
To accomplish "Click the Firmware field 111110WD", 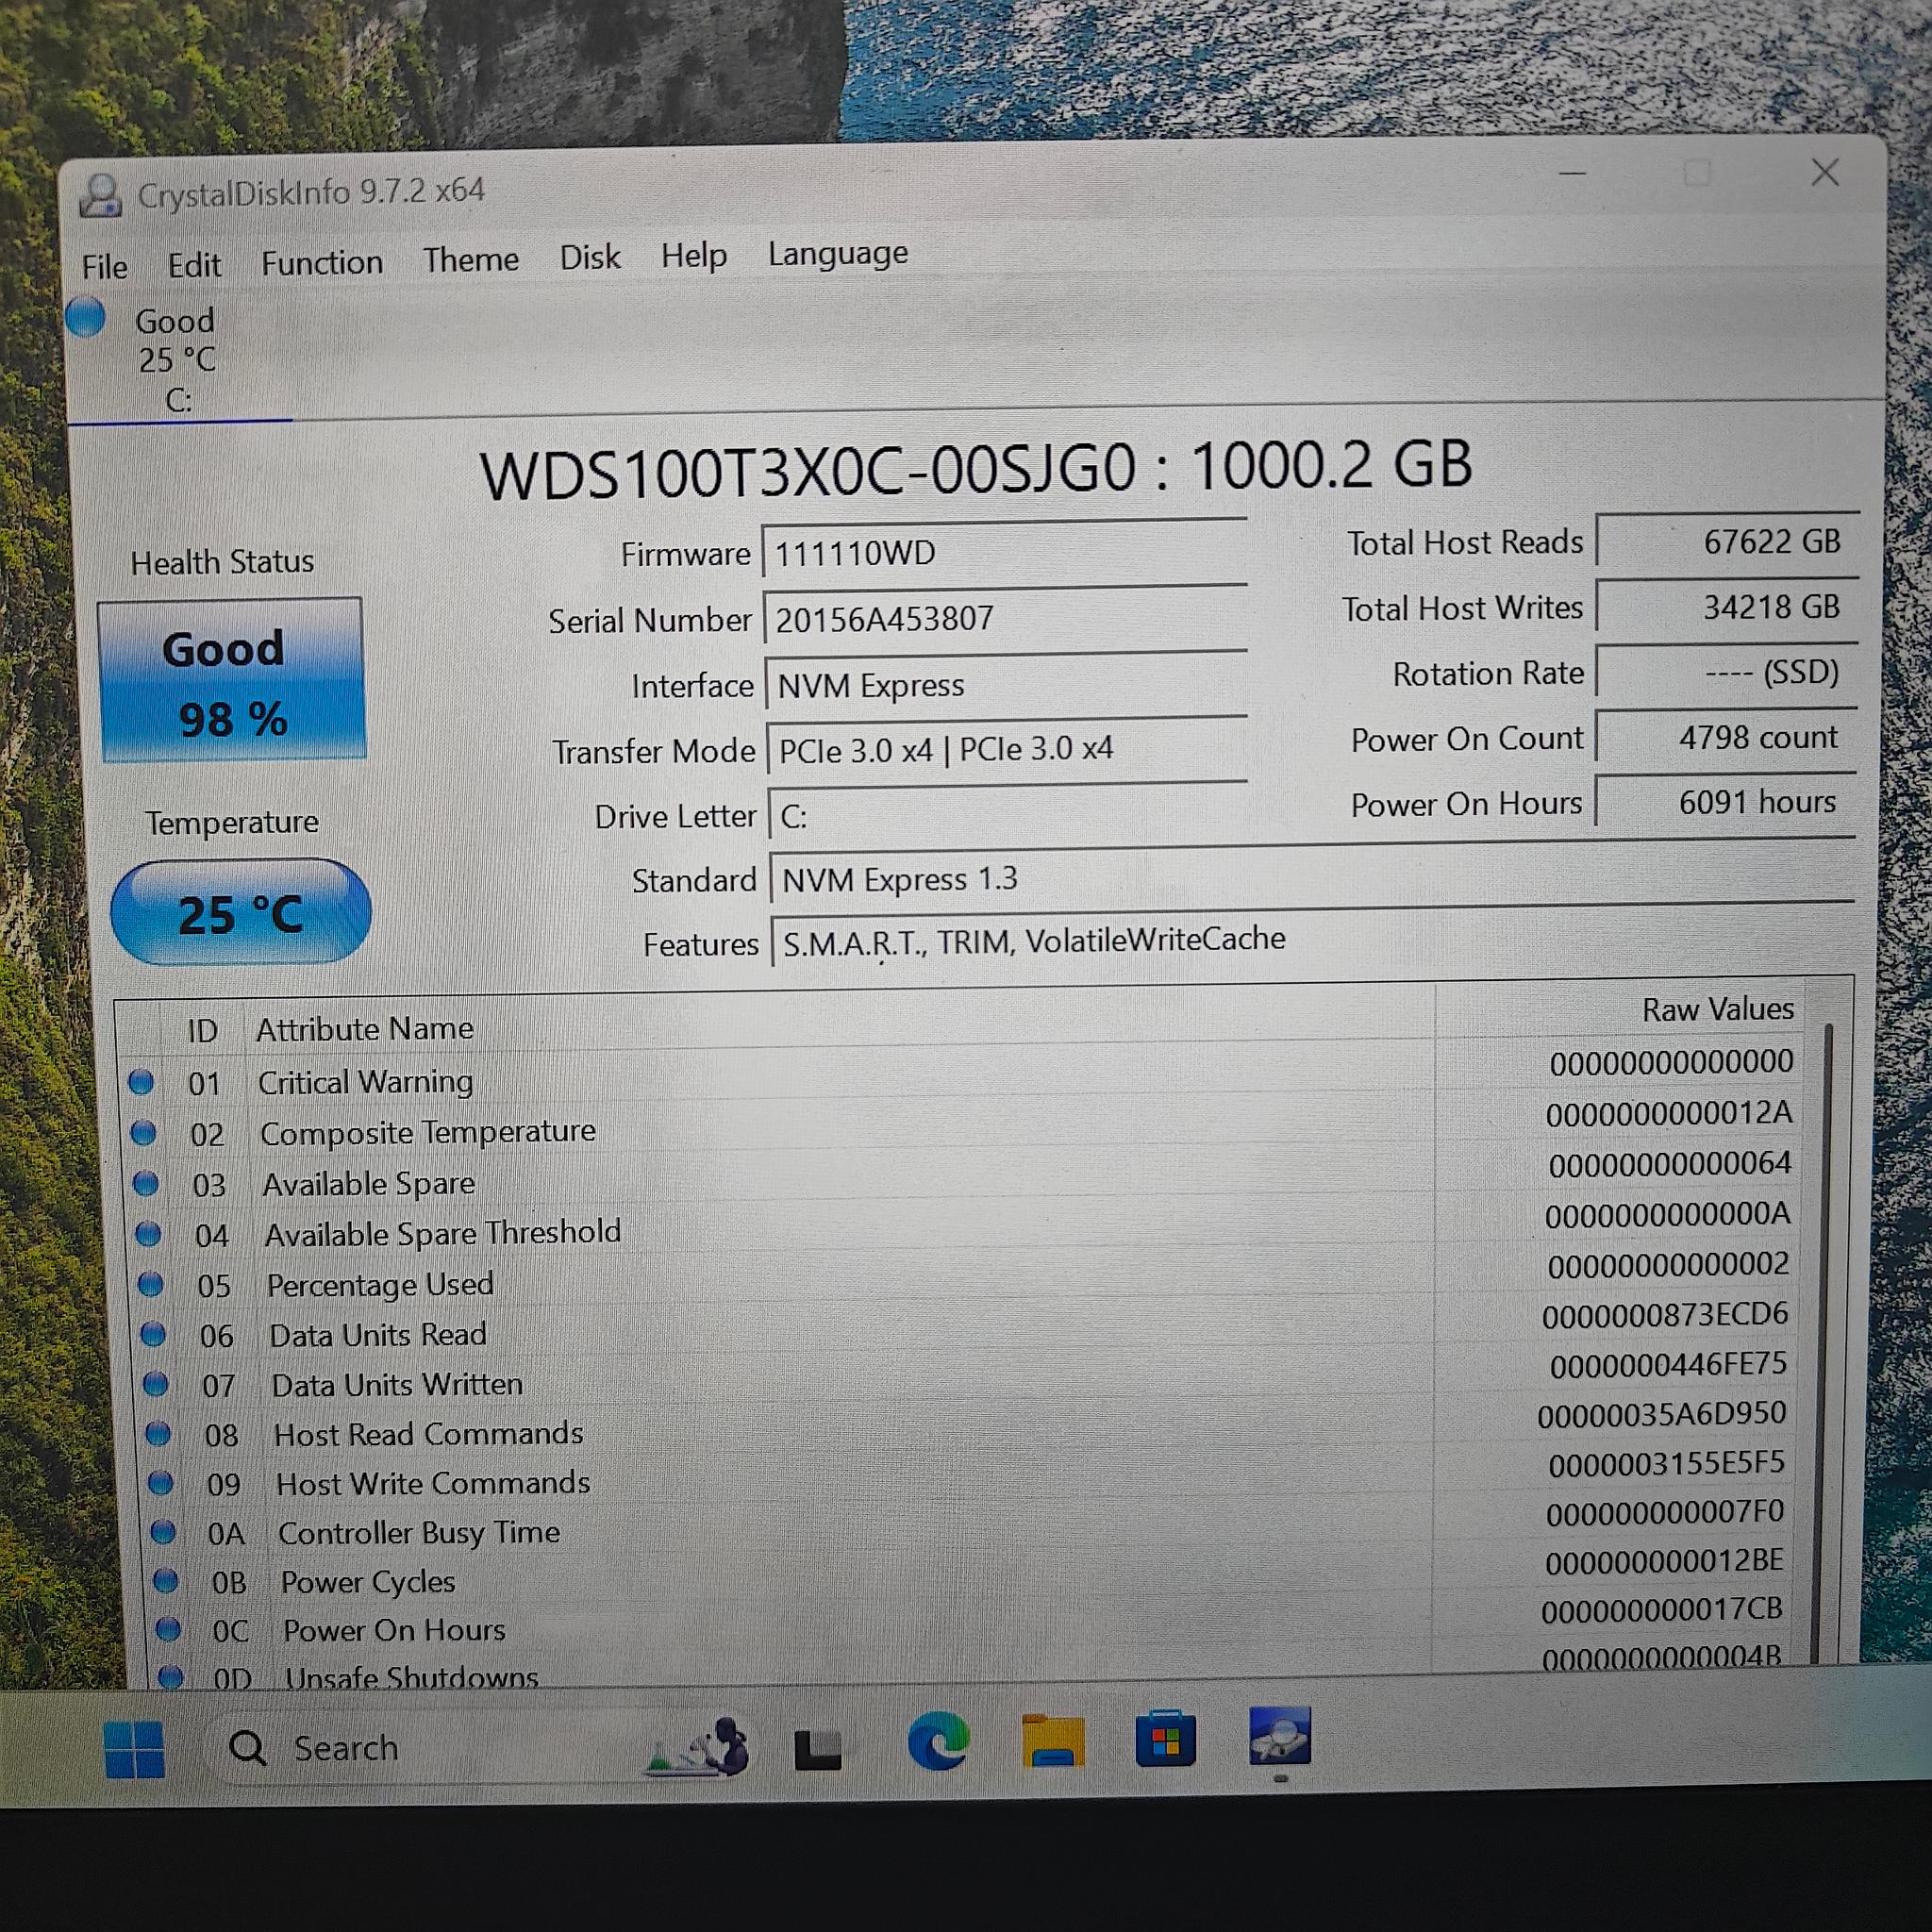I will [x=1004, y=551].
